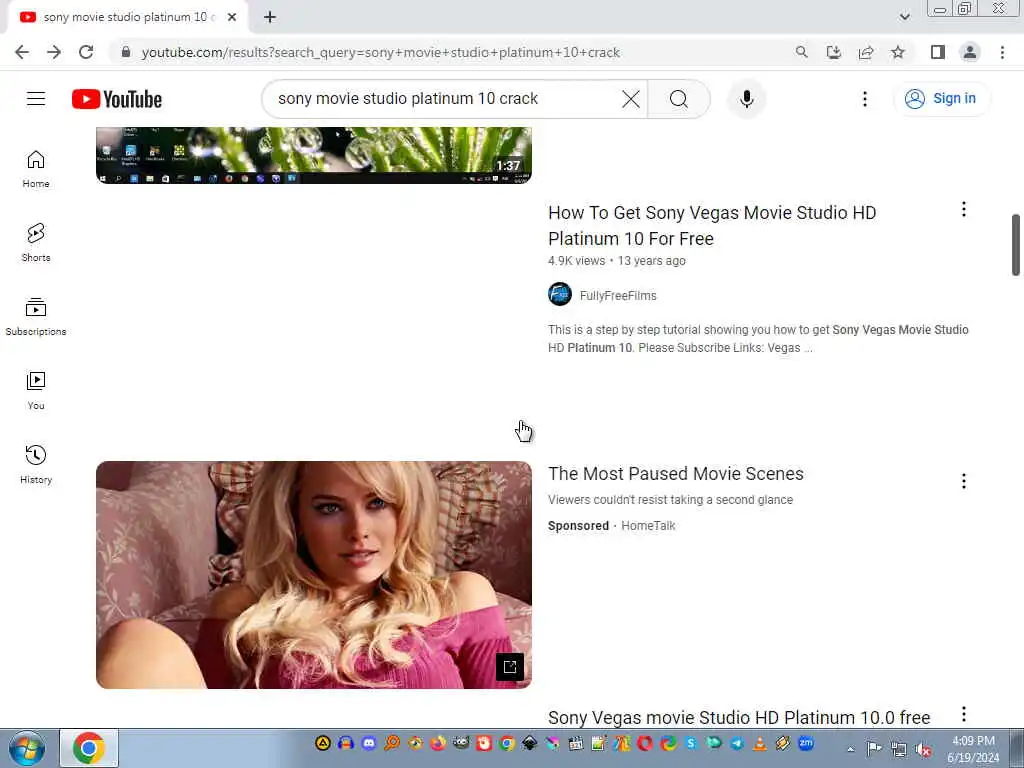Open 'Sony Vegas movie Studio HD Platinum 10.0 free' title
Image resolution: width=1024 pixels, height=768 pixels.
[x=739, y=718]
